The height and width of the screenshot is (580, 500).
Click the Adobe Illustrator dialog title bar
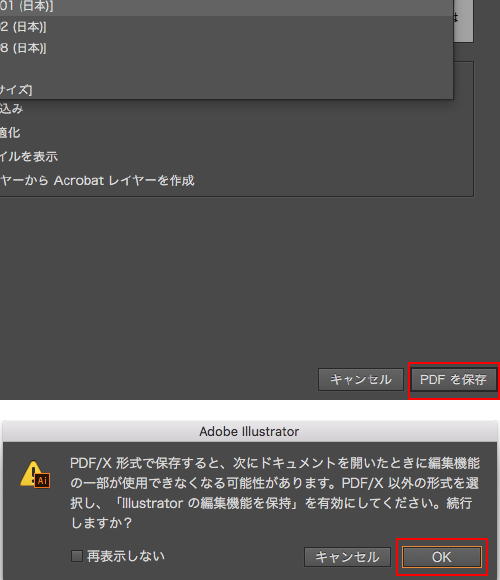click(x=250, y=431)
